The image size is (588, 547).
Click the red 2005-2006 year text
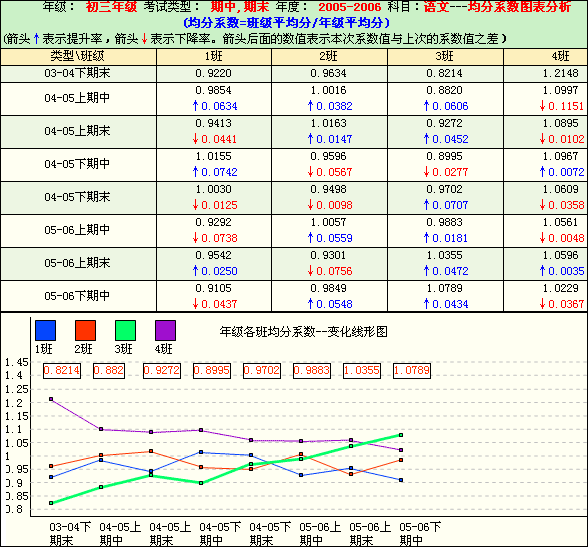pyautogui.click(x=349, y=6)
